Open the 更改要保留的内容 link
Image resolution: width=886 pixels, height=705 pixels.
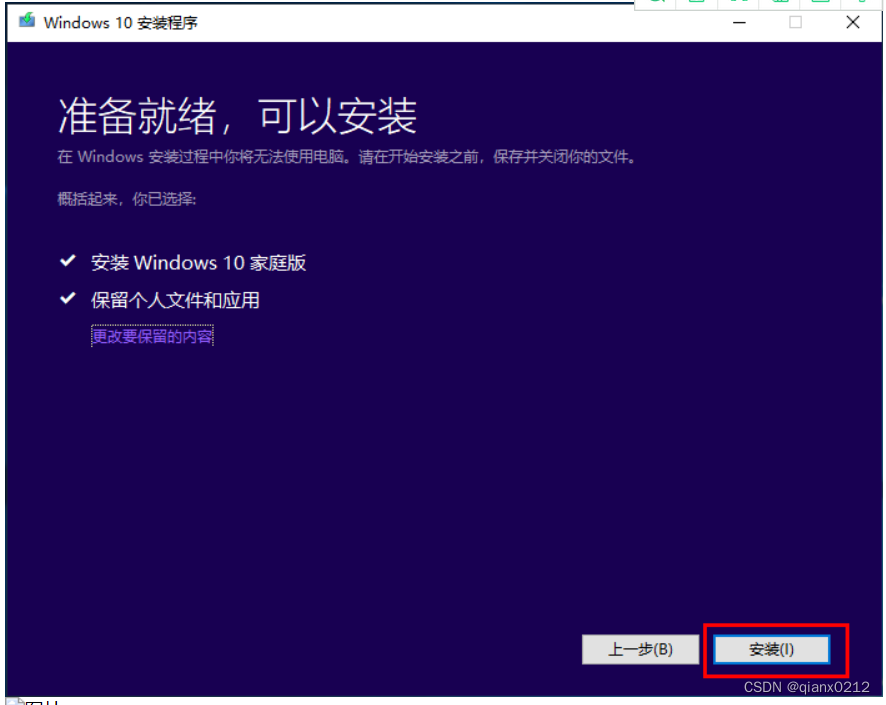(152, 336)
